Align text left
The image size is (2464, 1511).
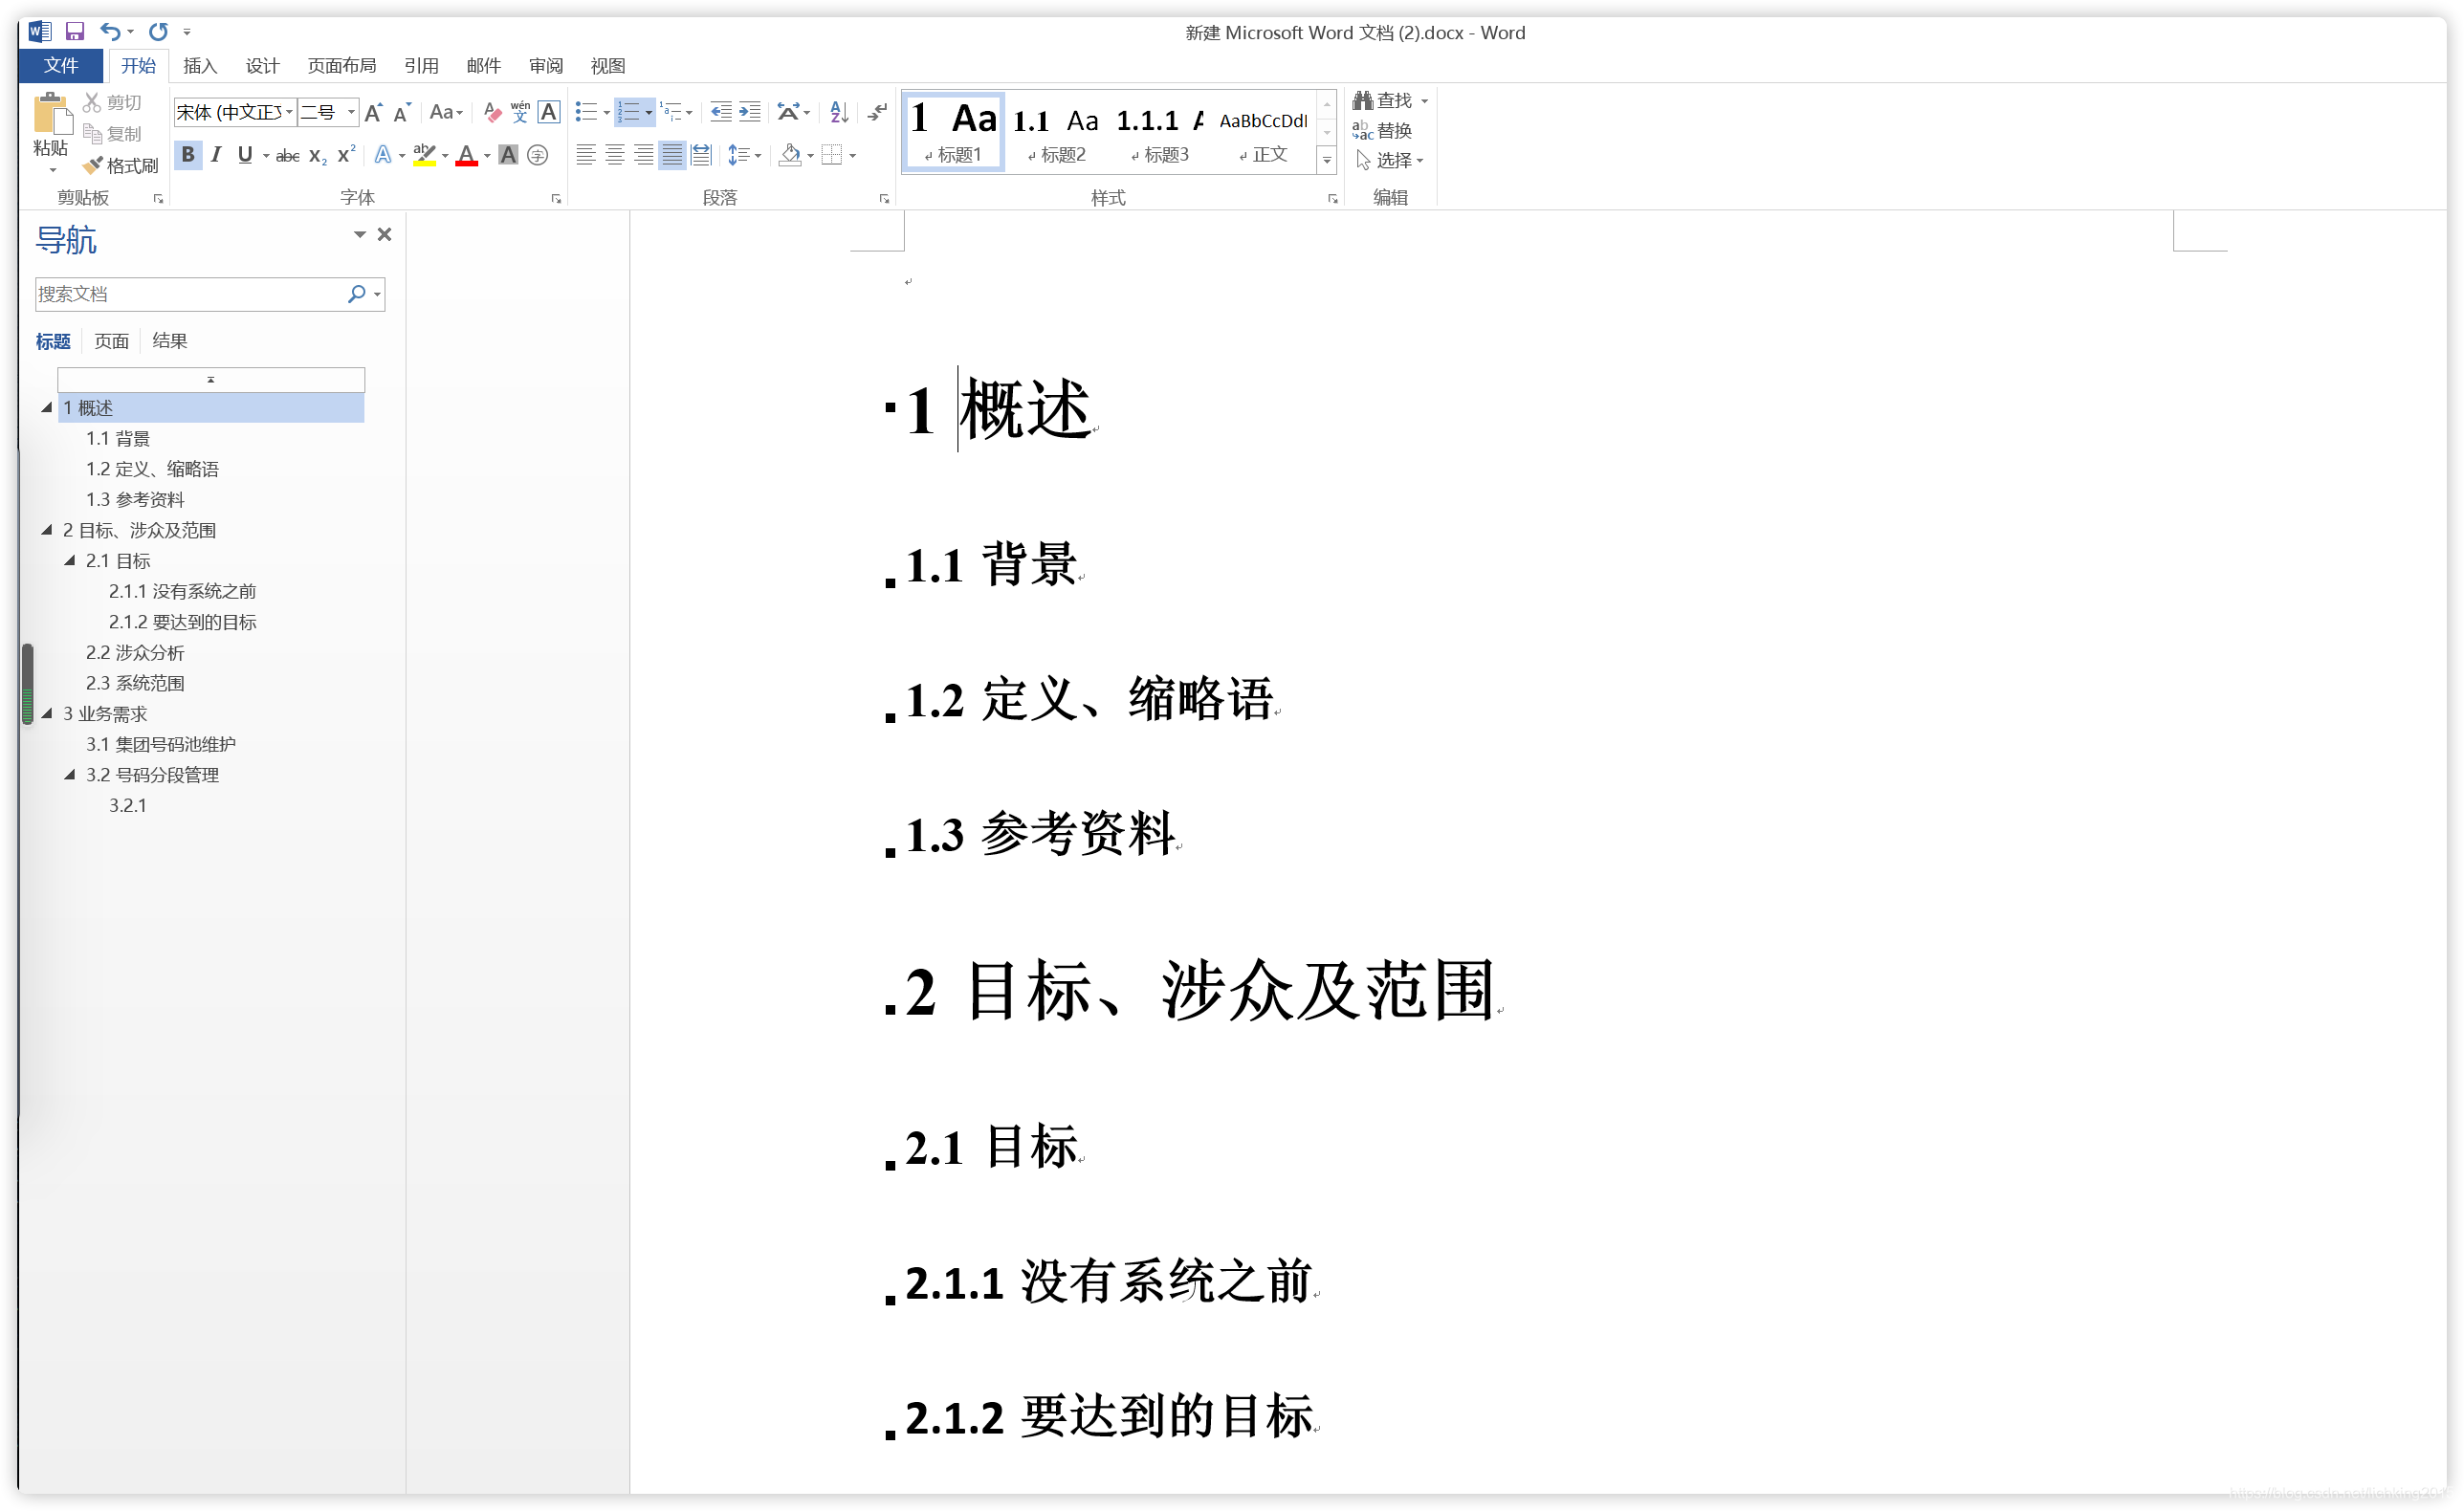[x=586, y=155]
